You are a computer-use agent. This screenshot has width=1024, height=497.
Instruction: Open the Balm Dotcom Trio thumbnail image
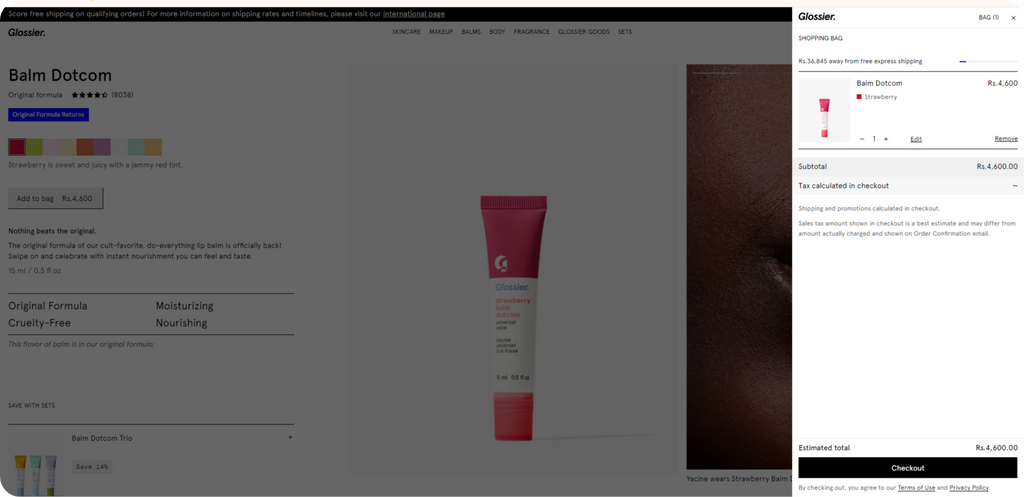(36, 464)
